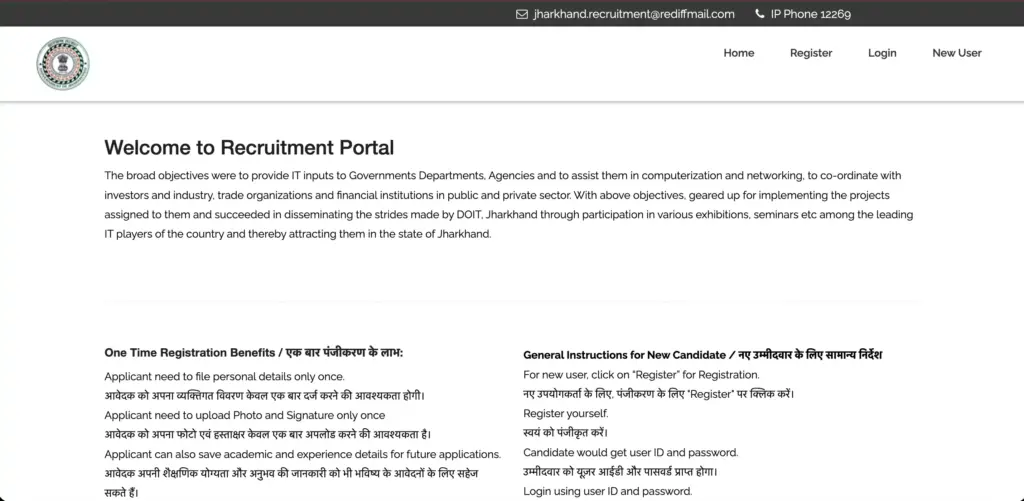Click the phone handset icon

click(x=760, y=14)
